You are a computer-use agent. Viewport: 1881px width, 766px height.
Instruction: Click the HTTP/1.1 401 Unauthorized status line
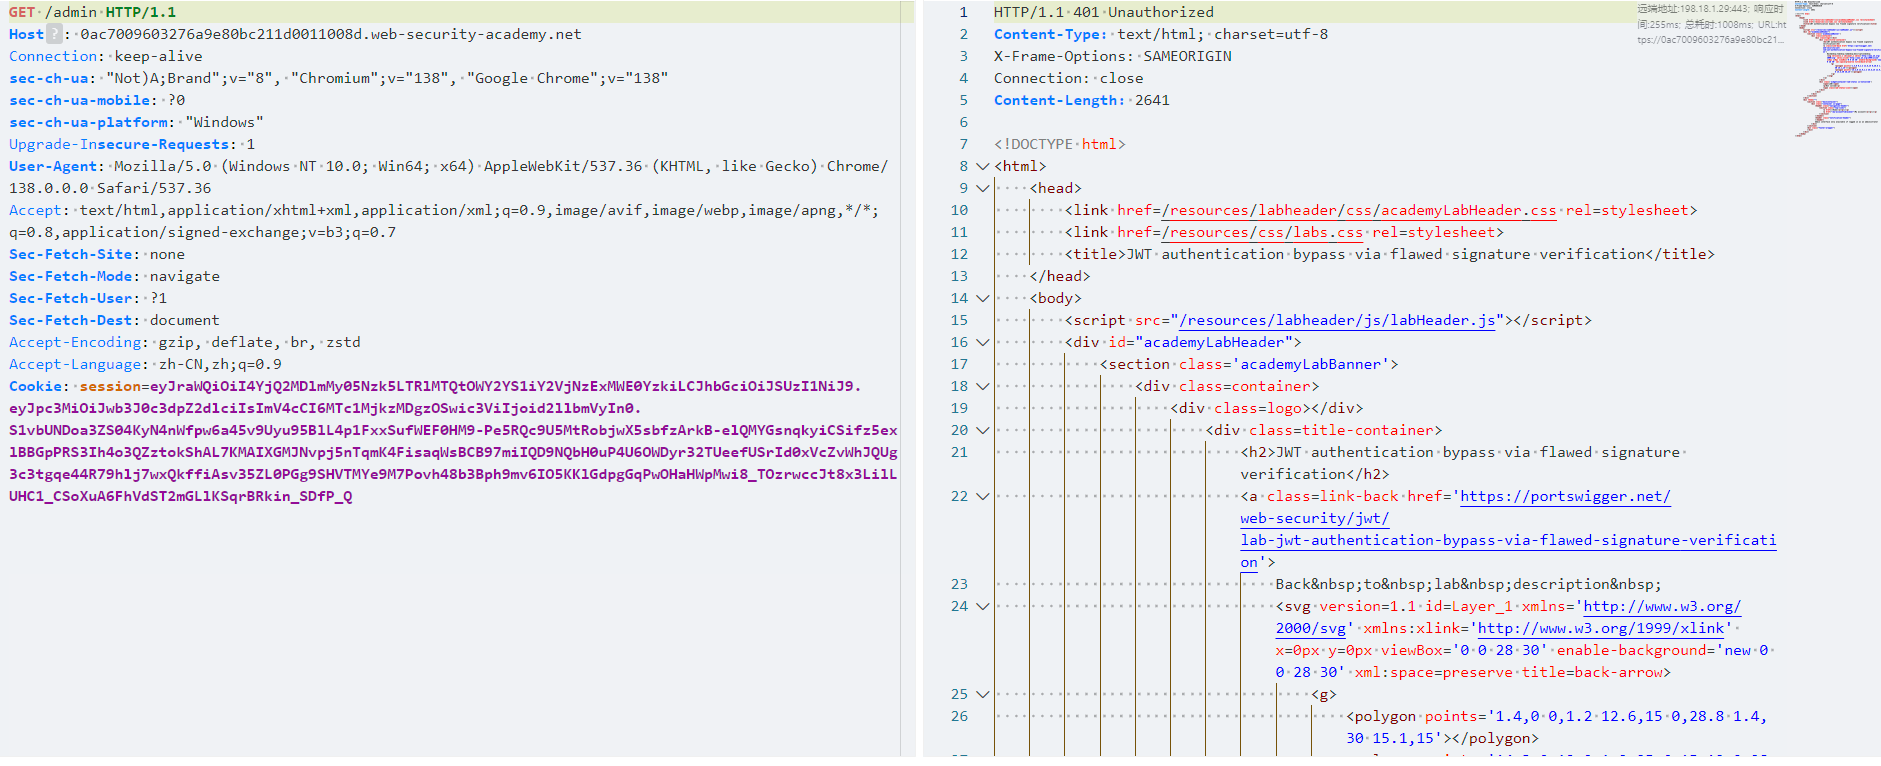[x=1104, y=12]
